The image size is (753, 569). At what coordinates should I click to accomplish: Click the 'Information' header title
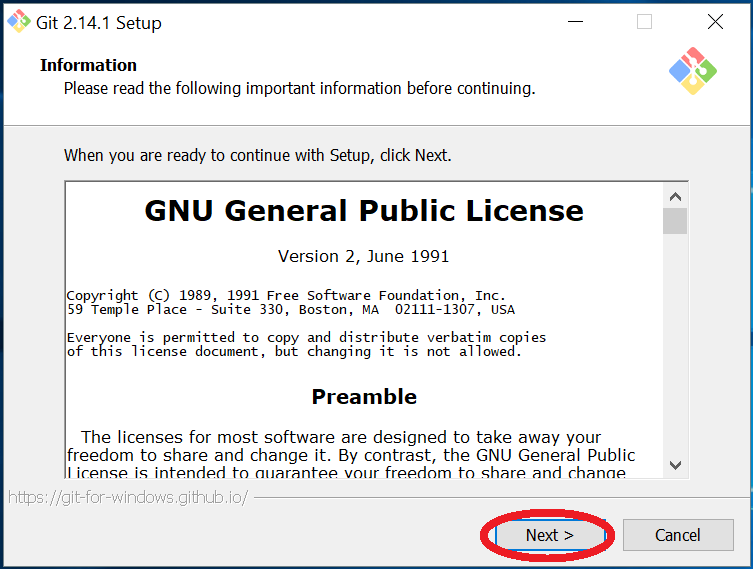click(x=88, y=65)
